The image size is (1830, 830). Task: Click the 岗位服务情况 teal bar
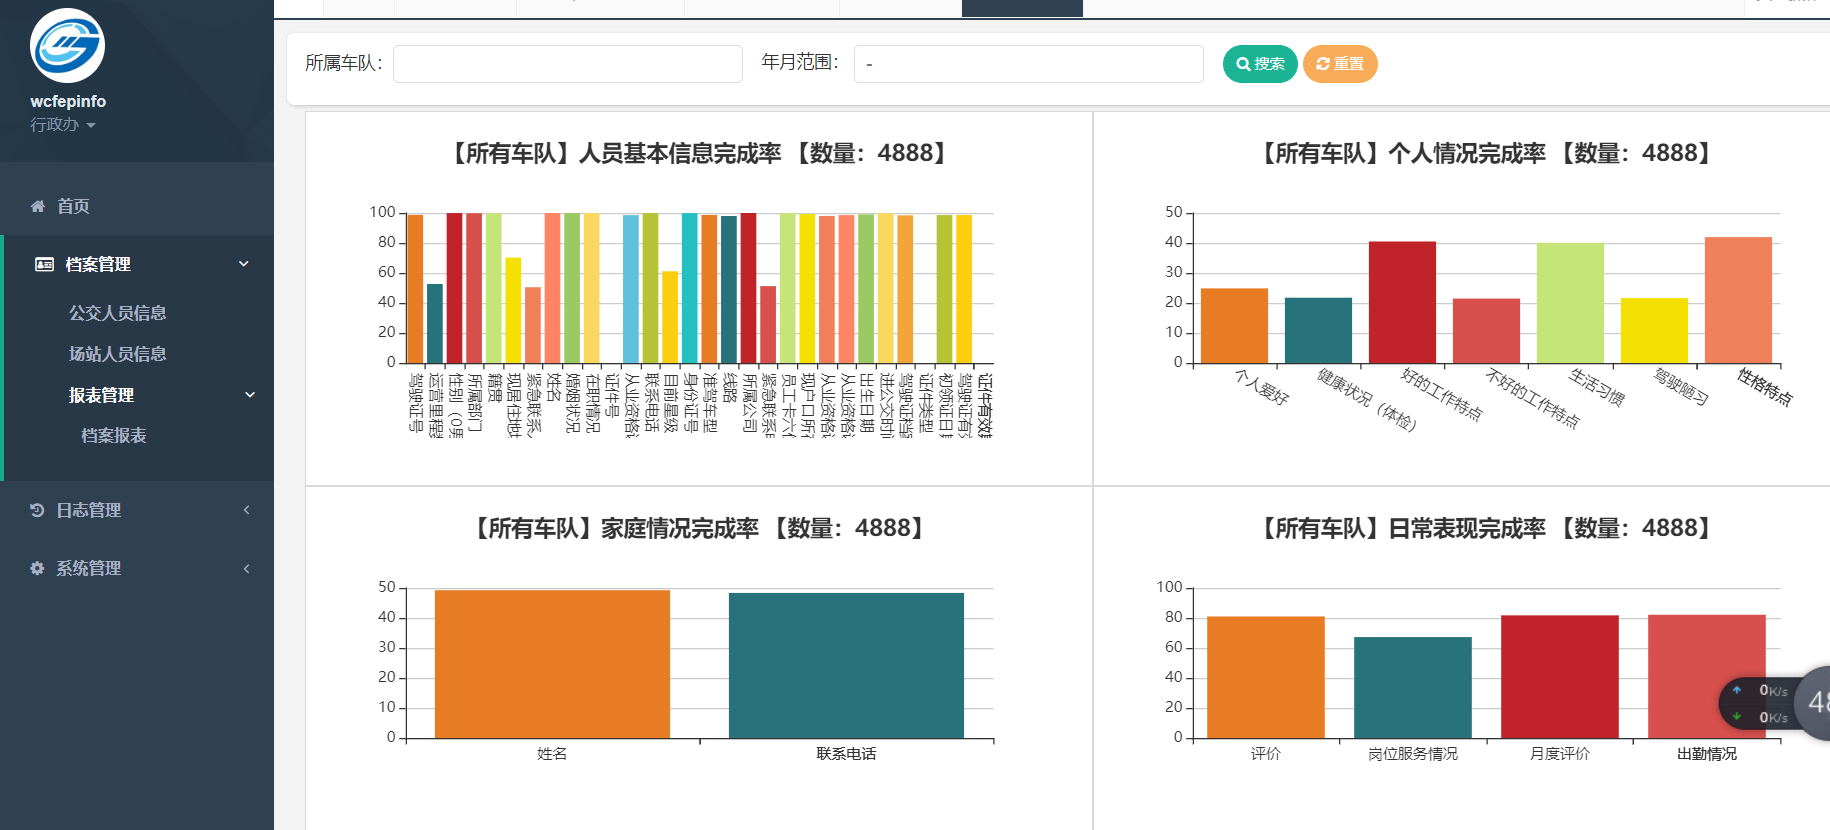point(1413,688)
